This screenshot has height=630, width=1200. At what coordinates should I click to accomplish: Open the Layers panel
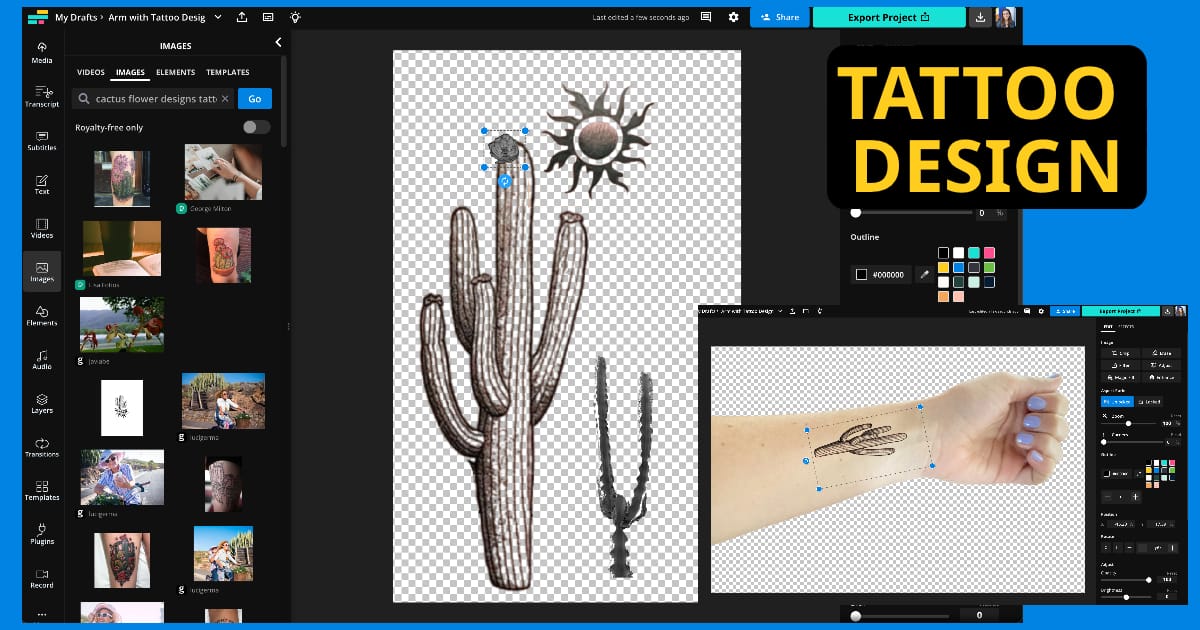[x=42, y=400]
